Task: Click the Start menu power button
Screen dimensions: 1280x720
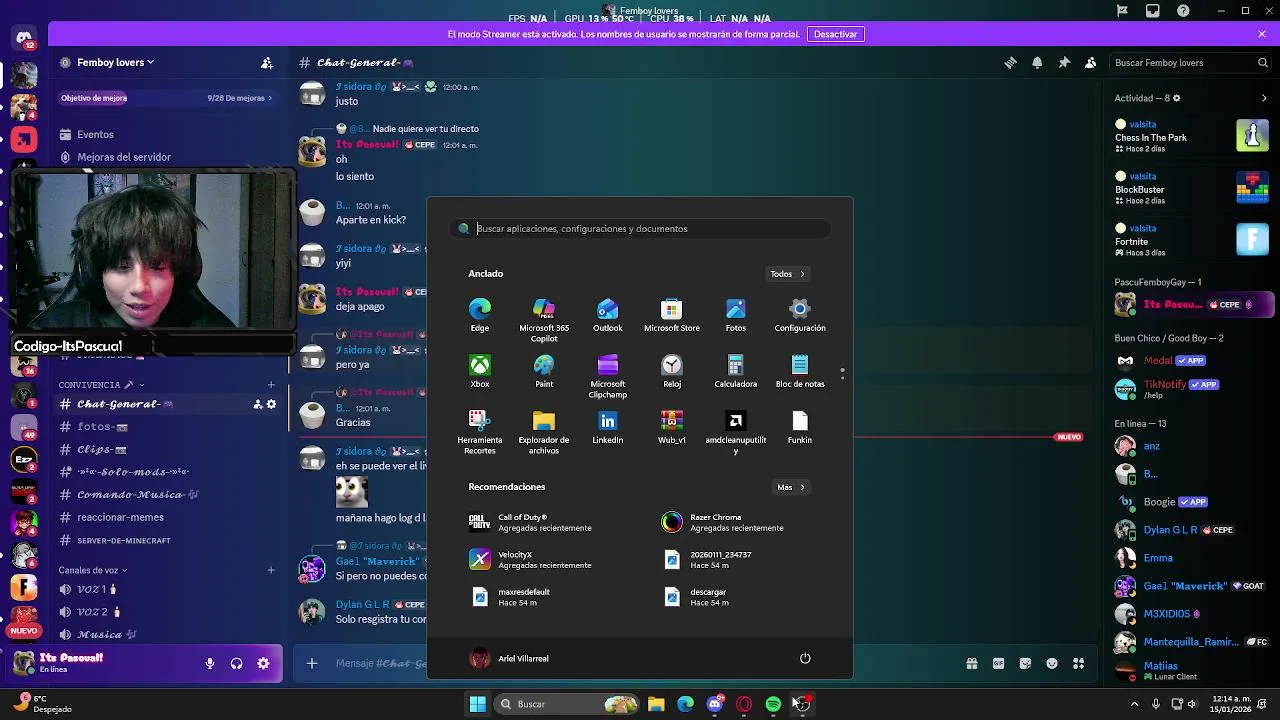Action: point(805,658)
